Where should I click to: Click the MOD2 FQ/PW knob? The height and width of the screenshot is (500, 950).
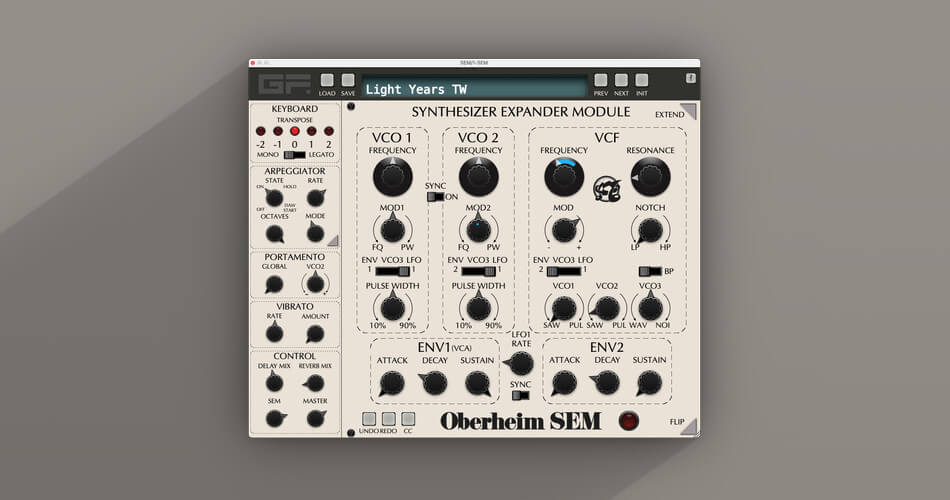click(479, 230)
